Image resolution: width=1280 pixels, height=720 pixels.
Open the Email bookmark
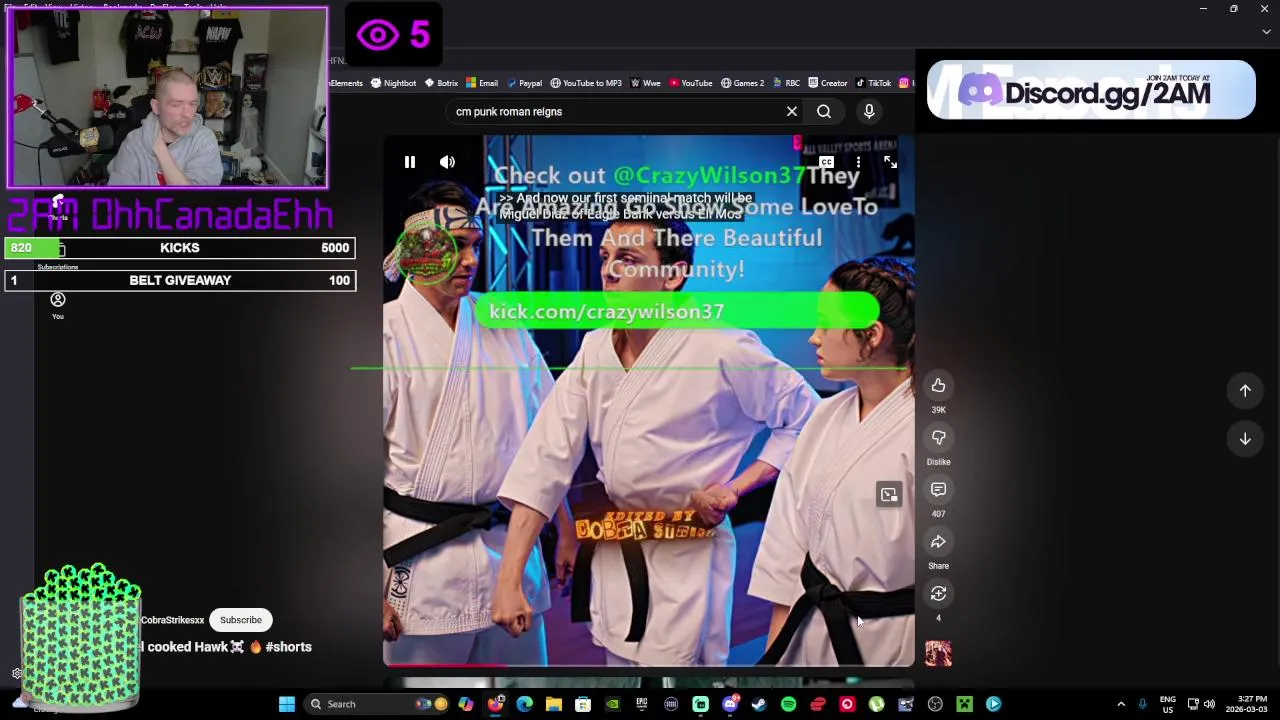pos(482,83)
